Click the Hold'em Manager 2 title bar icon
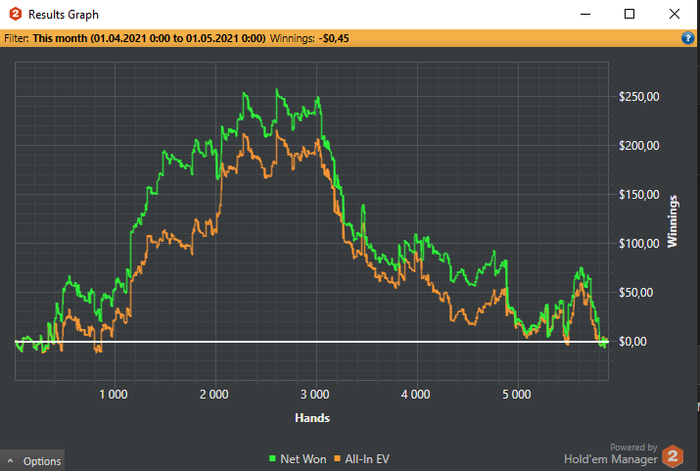The width and height of the screenshot is (700, 471). (16, 14)
